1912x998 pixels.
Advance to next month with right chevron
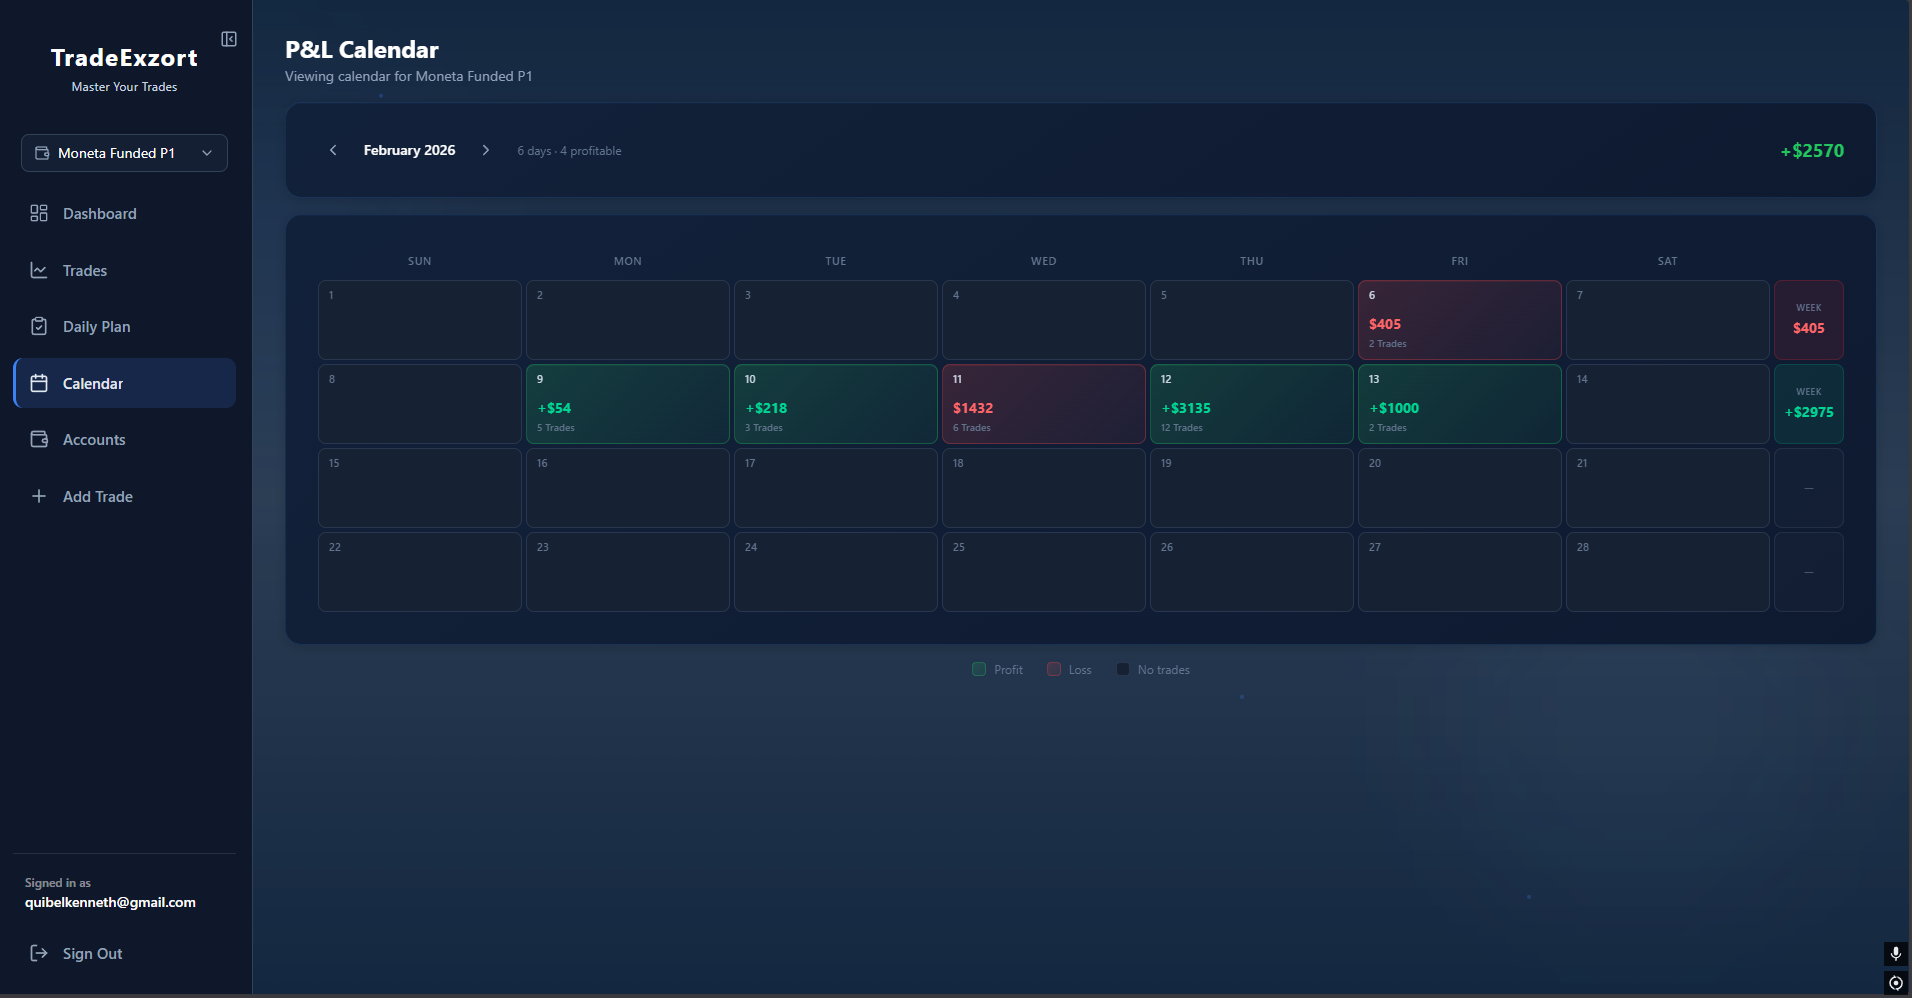click(x=486, y=150)
